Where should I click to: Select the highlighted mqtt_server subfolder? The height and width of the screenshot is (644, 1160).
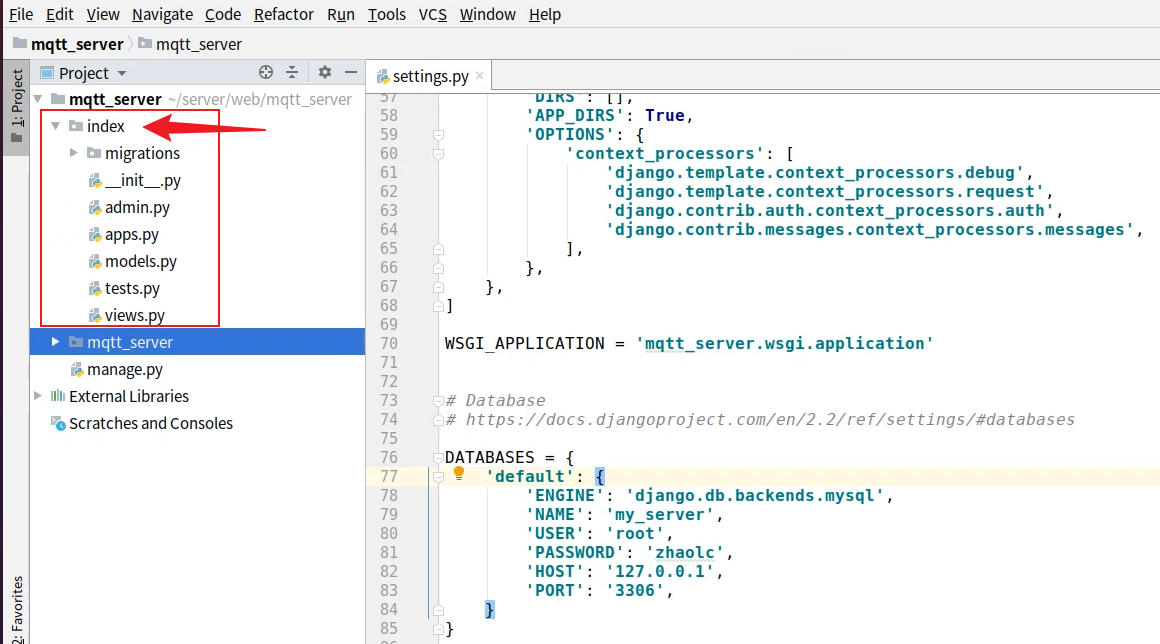pyautogui.click(x=198, y=342)
